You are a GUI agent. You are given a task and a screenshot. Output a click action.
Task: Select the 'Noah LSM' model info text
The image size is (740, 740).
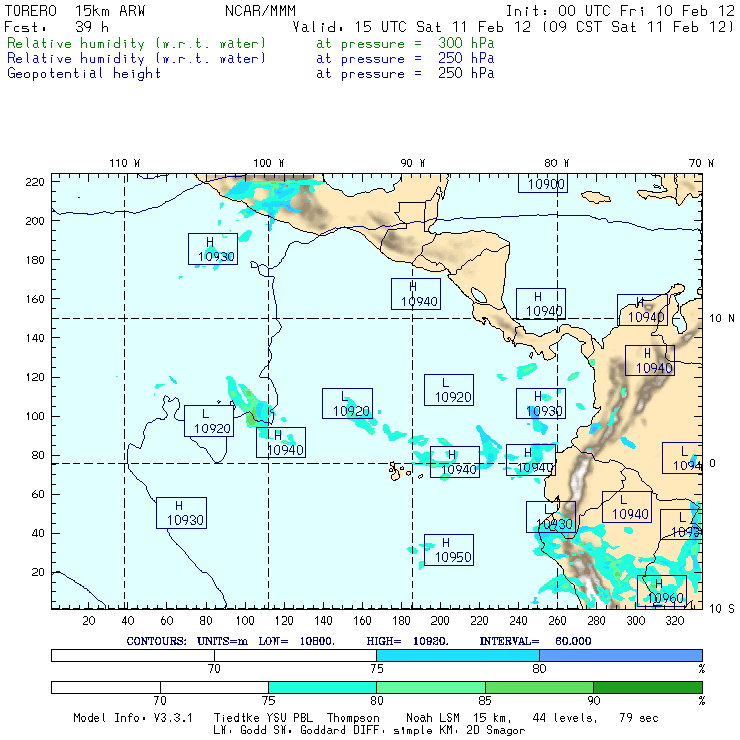pyautogui.click(x=433, y=718)
